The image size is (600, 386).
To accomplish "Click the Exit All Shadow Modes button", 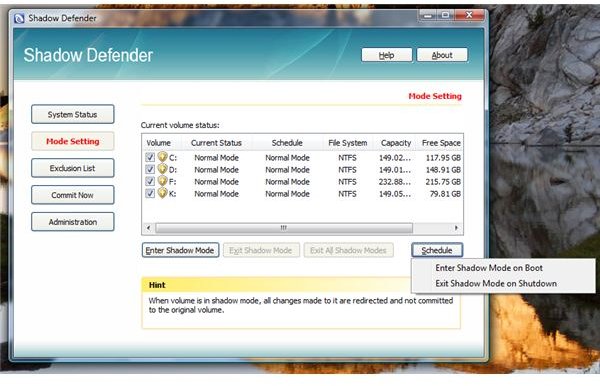I will 349,250.
